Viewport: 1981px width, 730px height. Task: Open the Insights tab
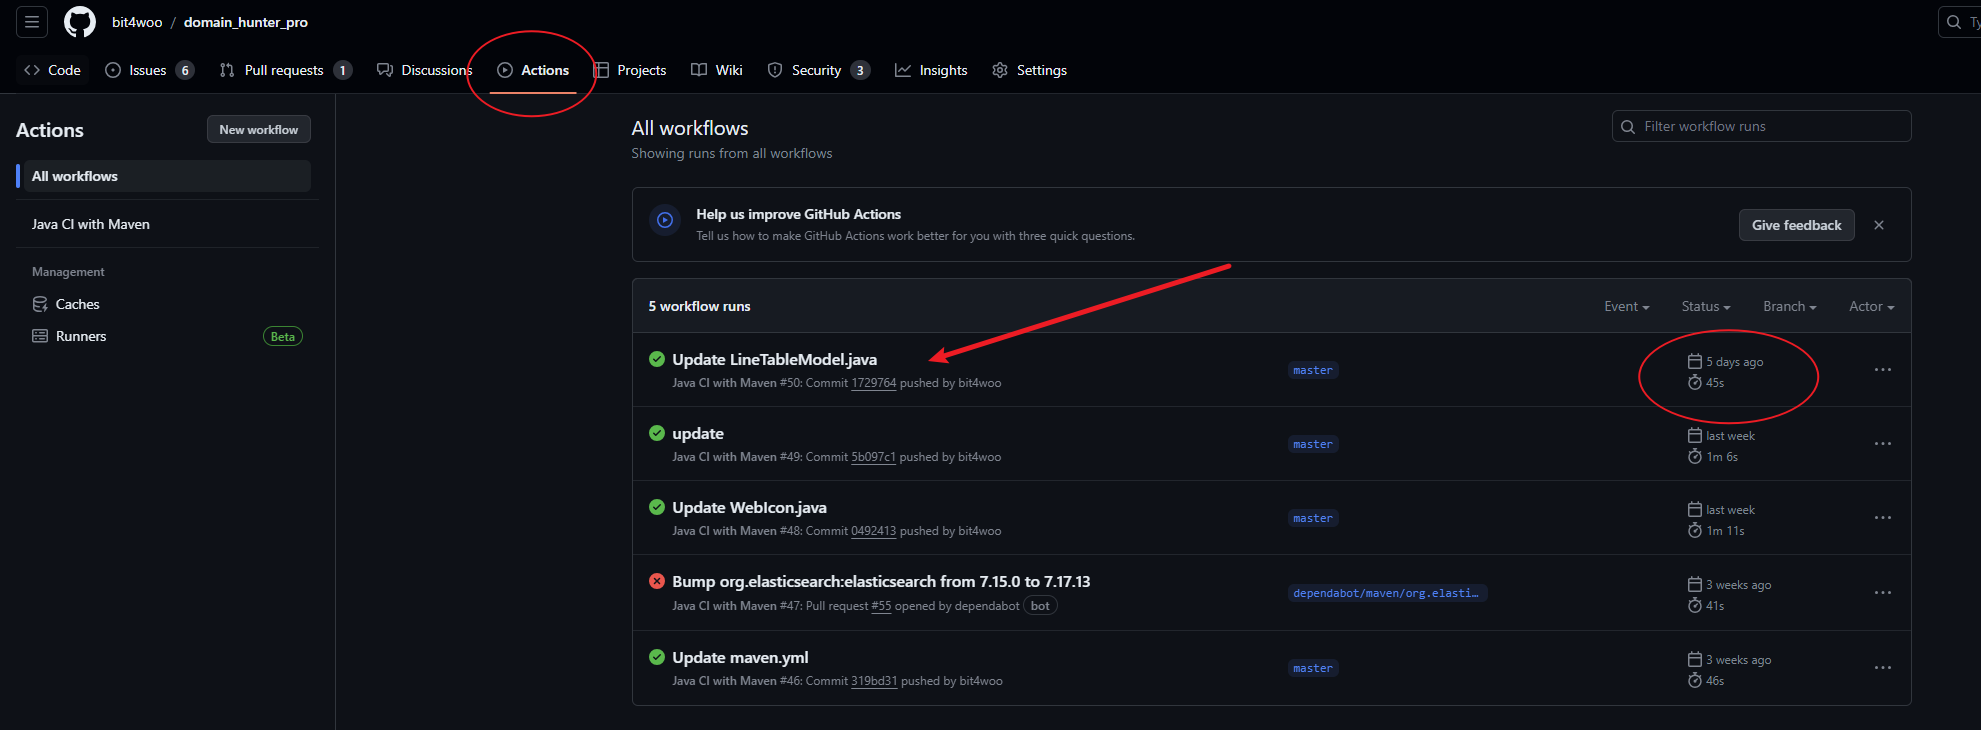pos(931,70)
